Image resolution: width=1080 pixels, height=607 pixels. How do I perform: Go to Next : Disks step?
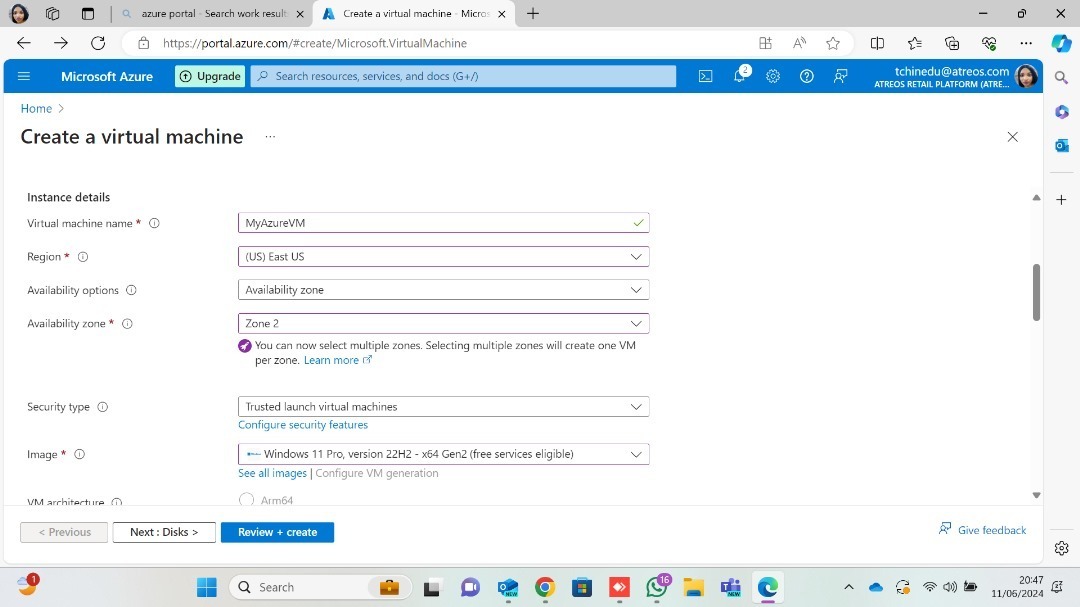164,532
